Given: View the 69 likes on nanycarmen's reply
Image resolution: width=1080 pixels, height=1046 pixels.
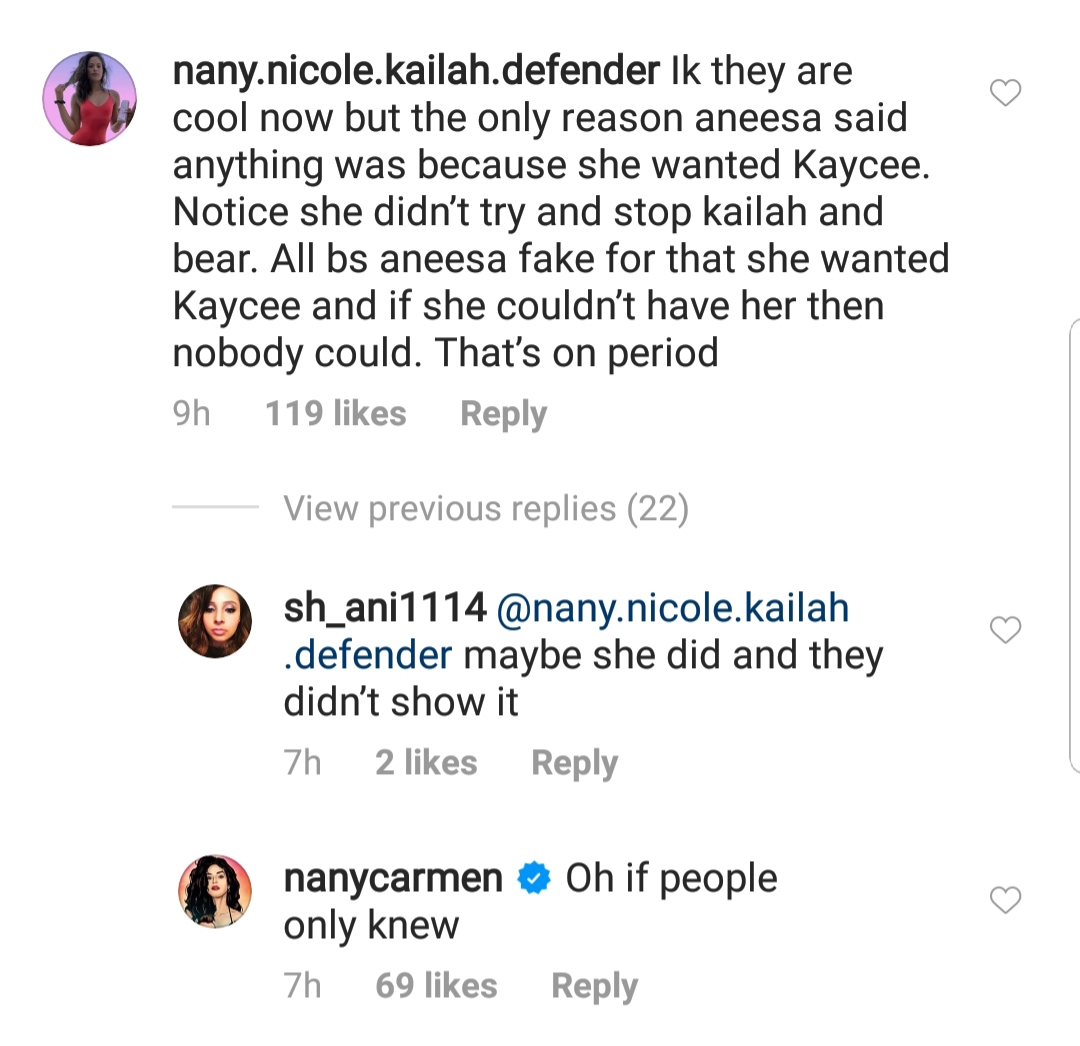Looking at the screenshot, I should click(436, 985).
